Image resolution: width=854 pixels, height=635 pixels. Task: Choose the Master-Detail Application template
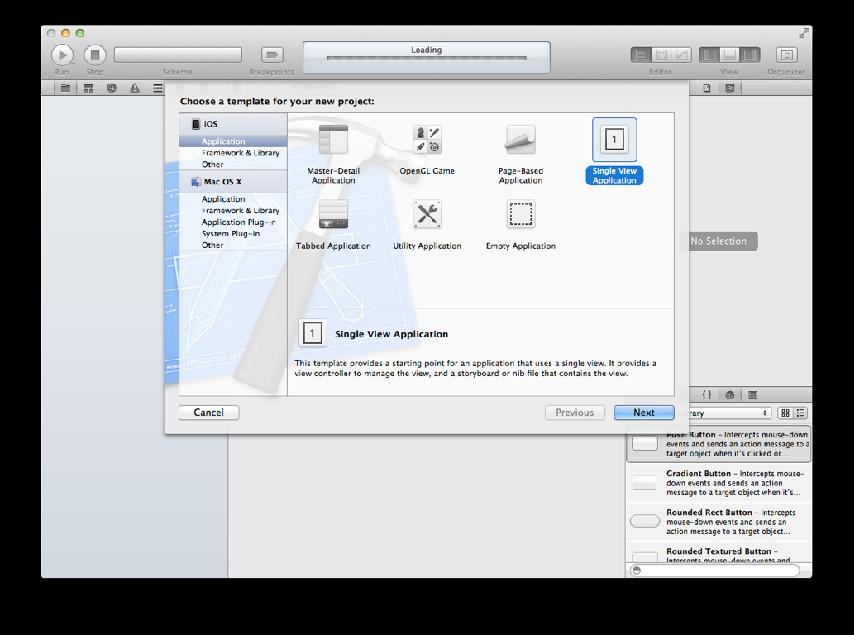(333, 154)
